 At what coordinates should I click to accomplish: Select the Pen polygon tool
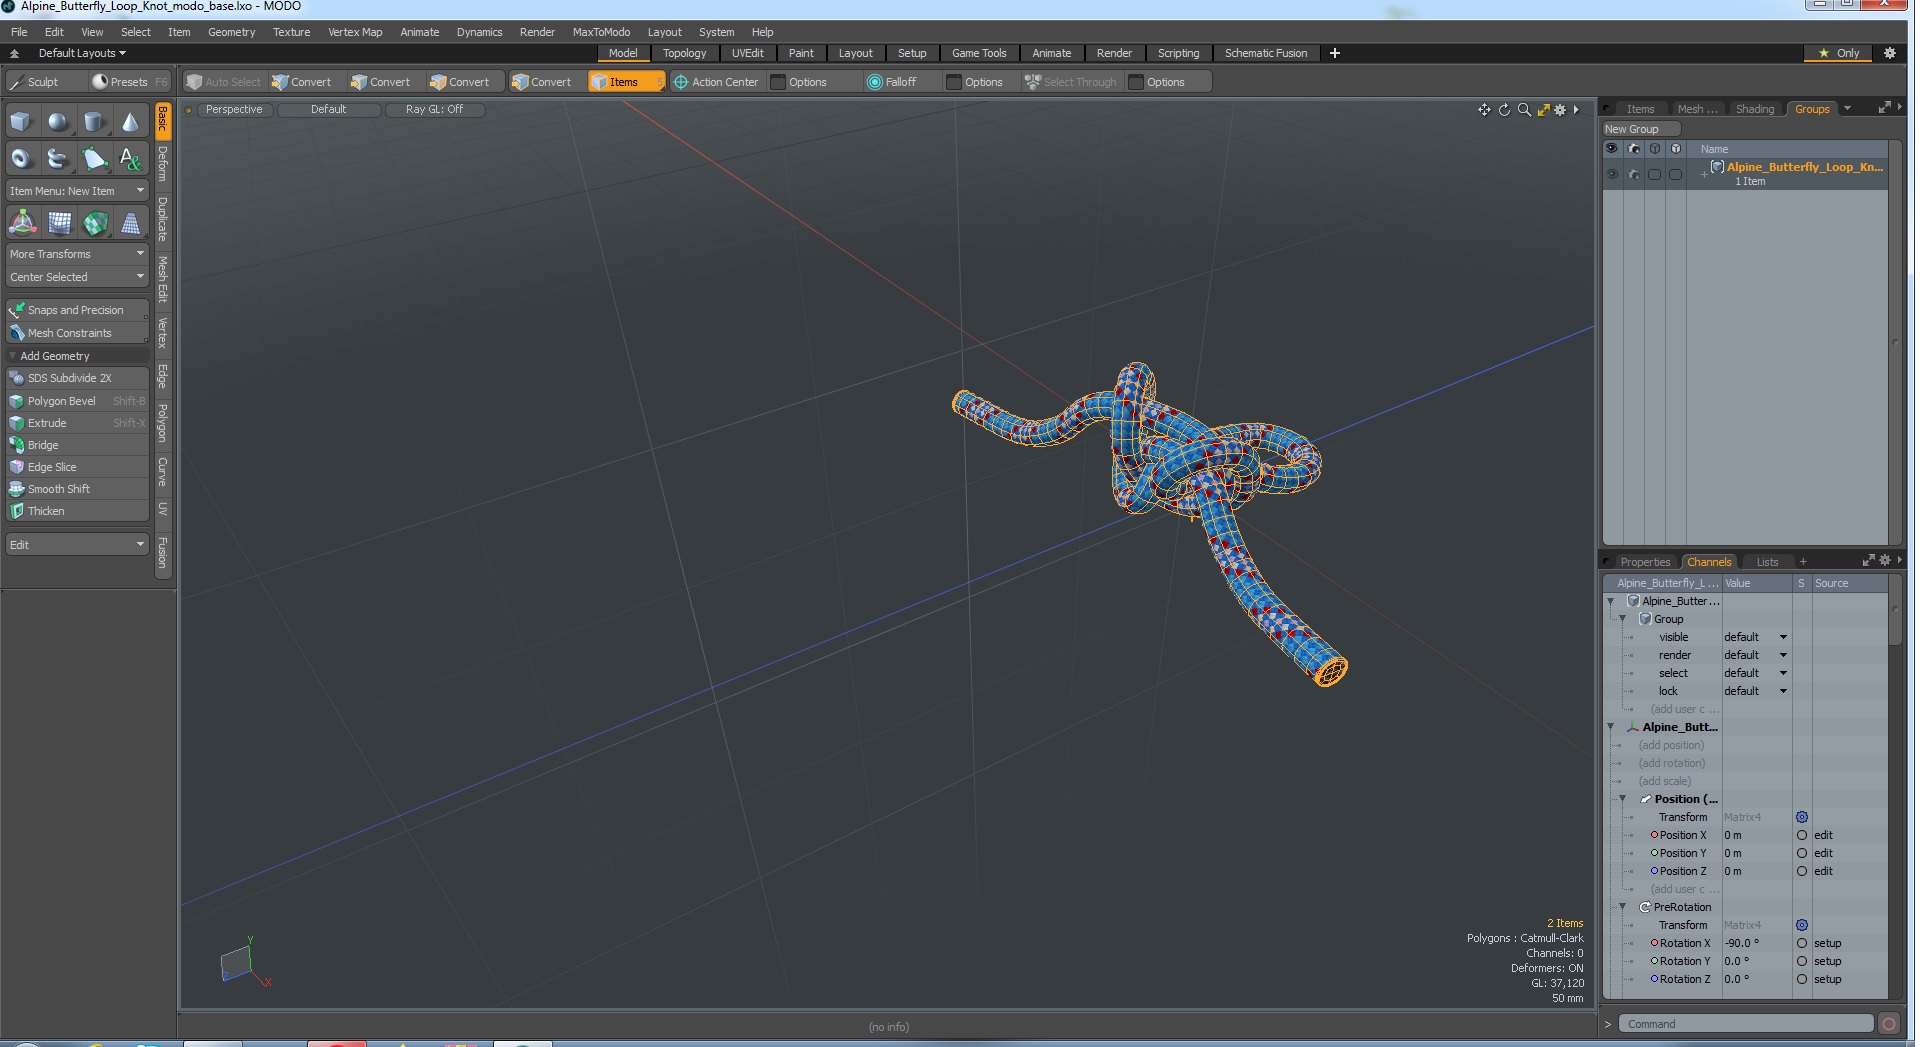click(x=94, y=158)
